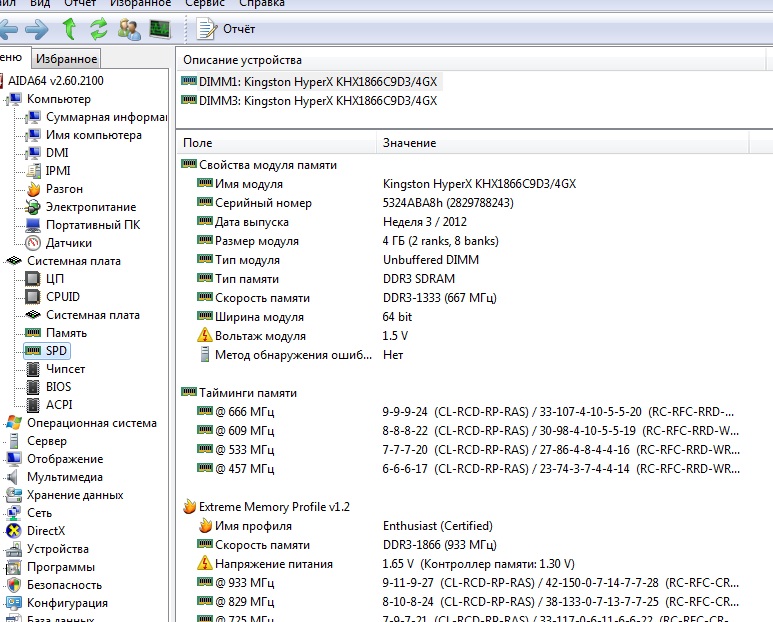Expand the Конфигурация node
This screenshot has width=773, height=622.
67,603
